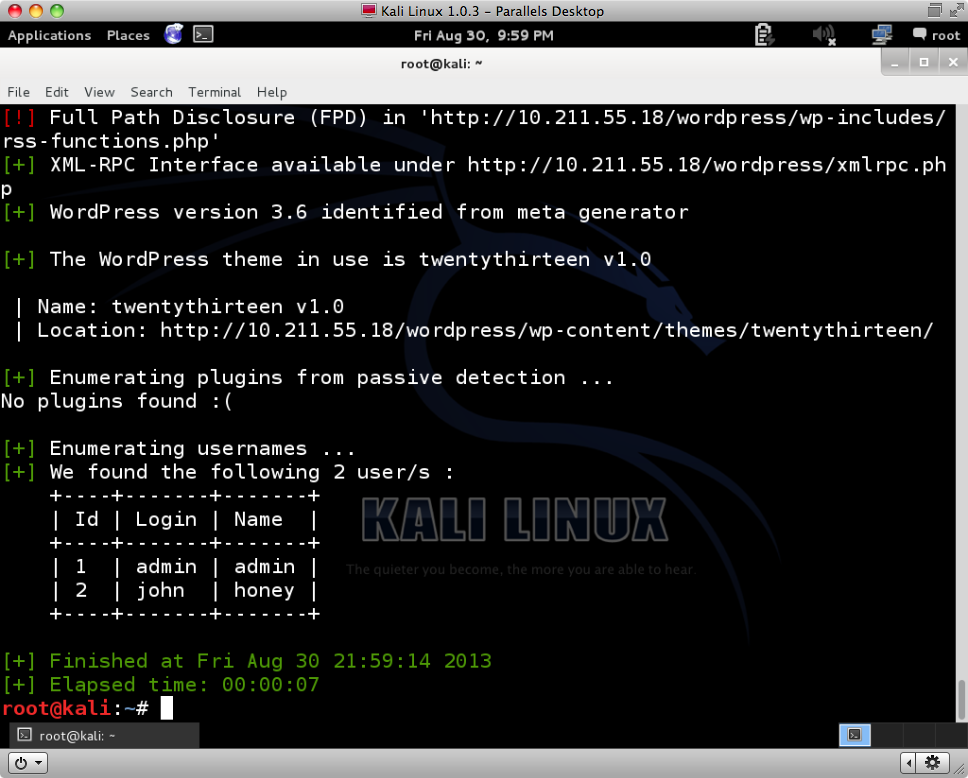Click the muted volume speaker icon
Viewport: 968px width, 778px height.
coord(824,35)
